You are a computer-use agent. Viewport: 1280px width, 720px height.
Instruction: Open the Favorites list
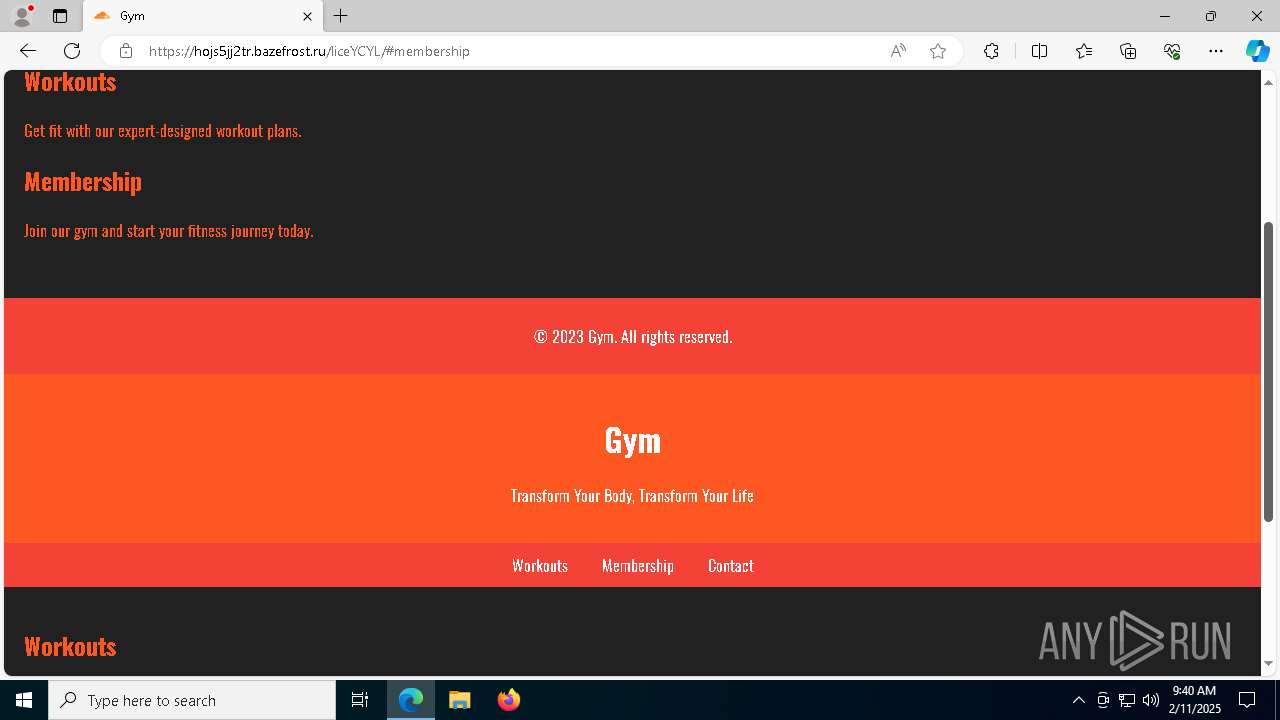pos(1084,51)
